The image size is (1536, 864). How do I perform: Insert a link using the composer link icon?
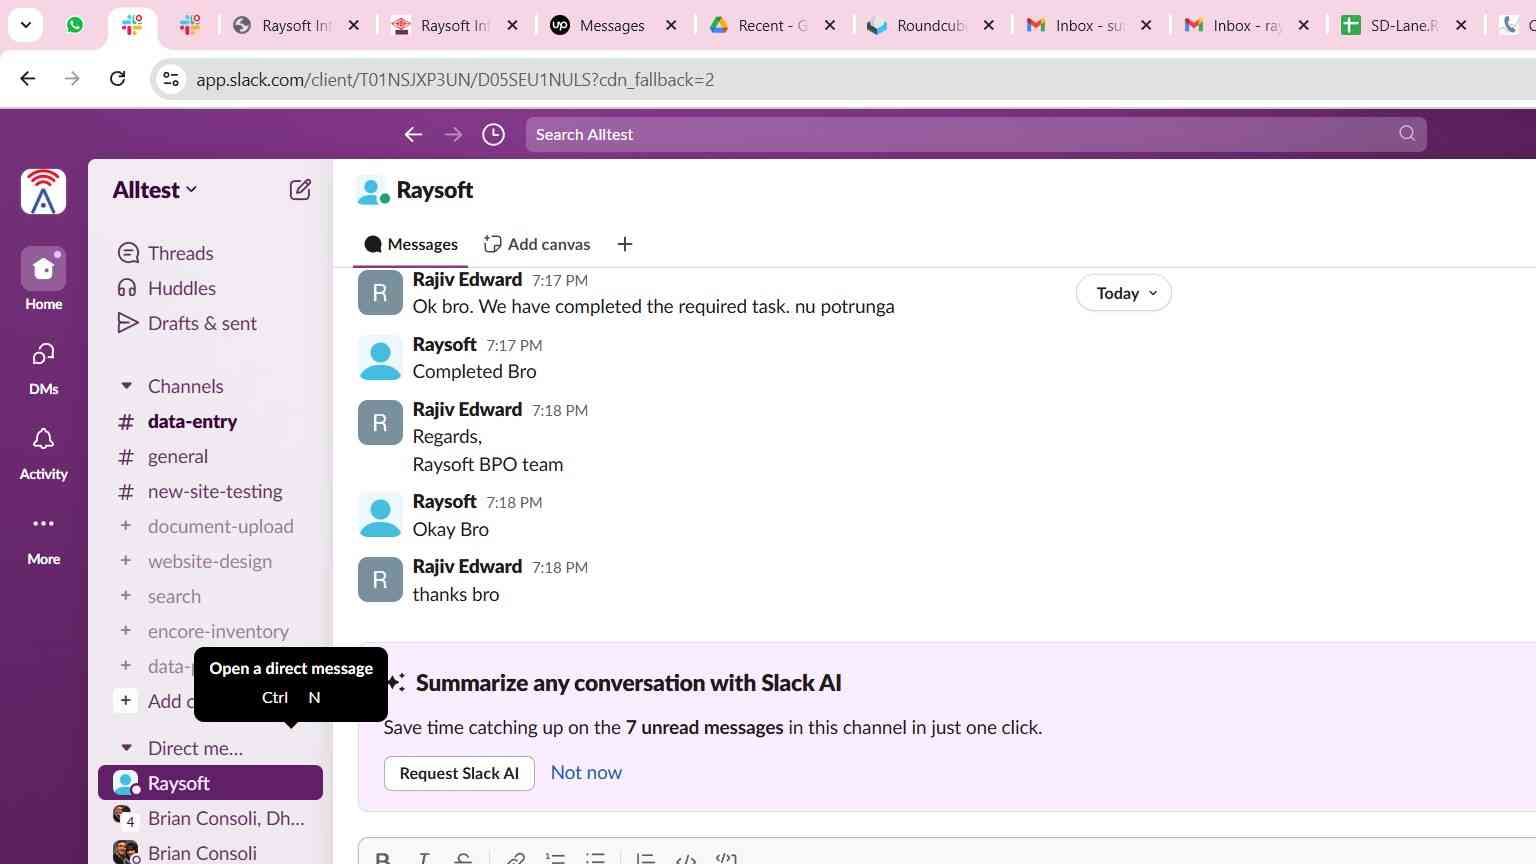(x=515, y=858)
